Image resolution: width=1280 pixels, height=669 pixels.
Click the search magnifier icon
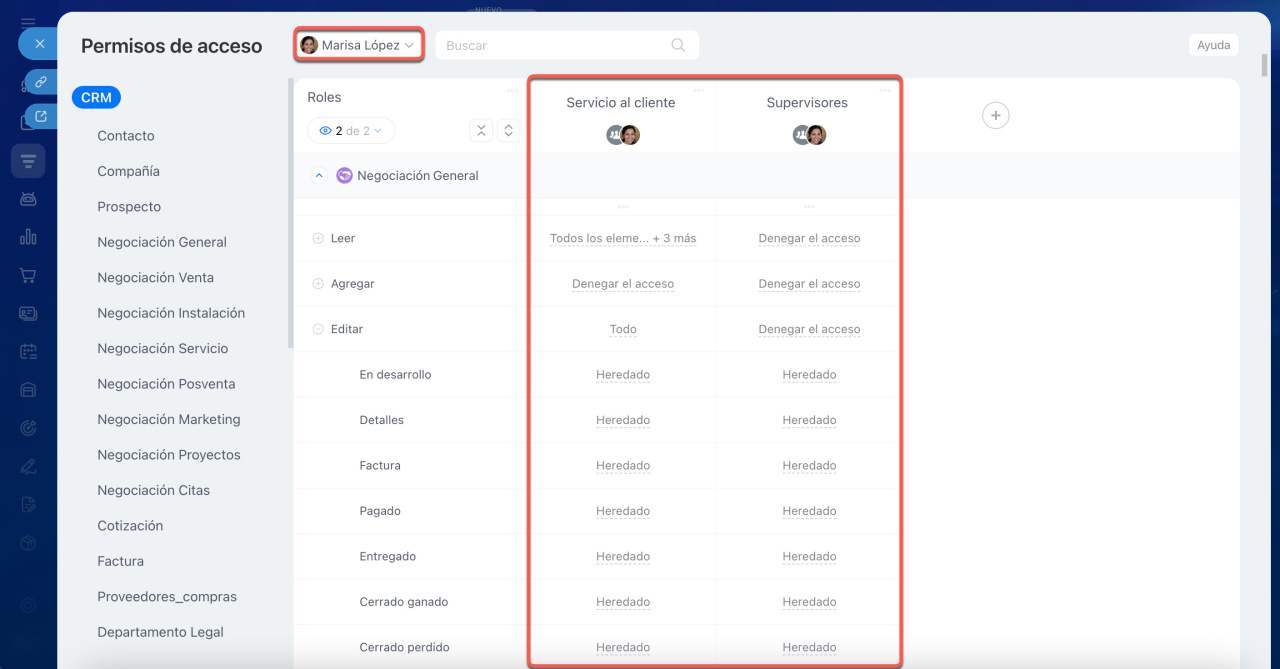click(x=678, y=45)
